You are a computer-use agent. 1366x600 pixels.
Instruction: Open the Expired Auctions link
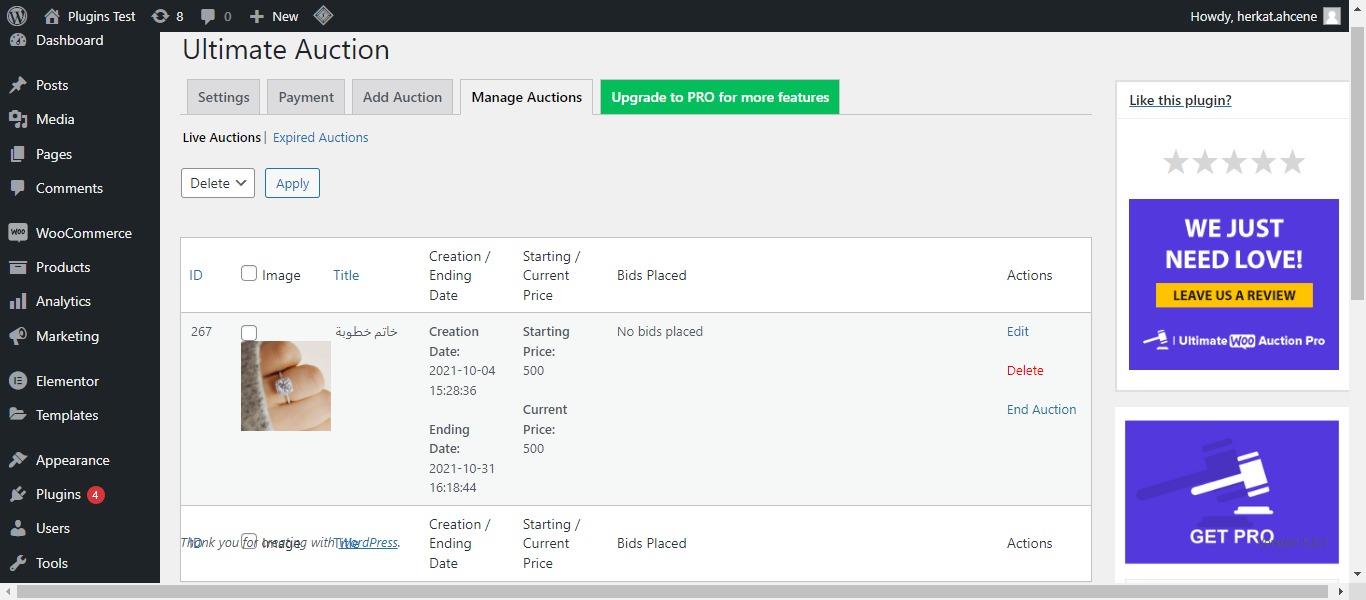click(x=320, y=138)
